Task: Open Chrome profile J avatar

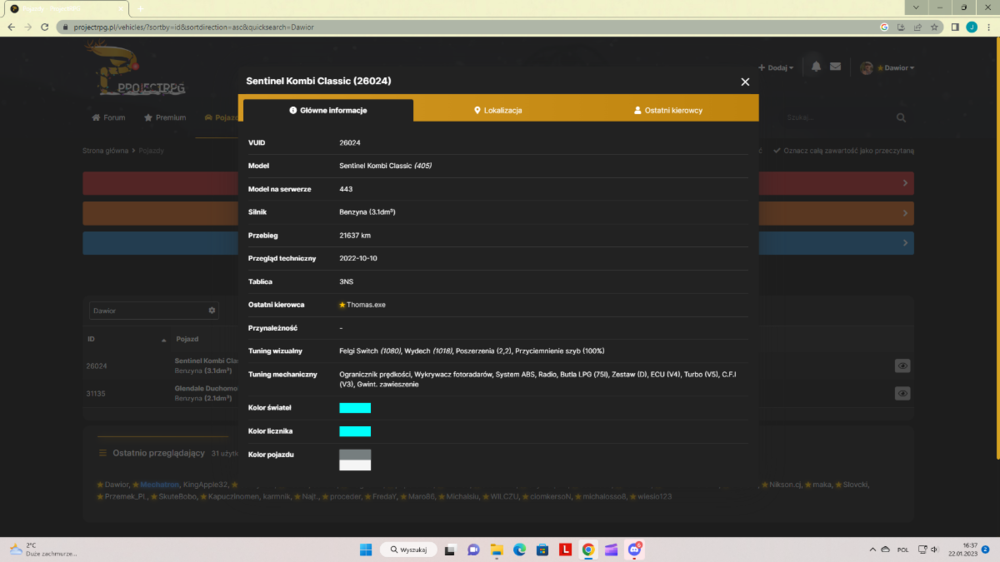Action: tap(971, 27)
